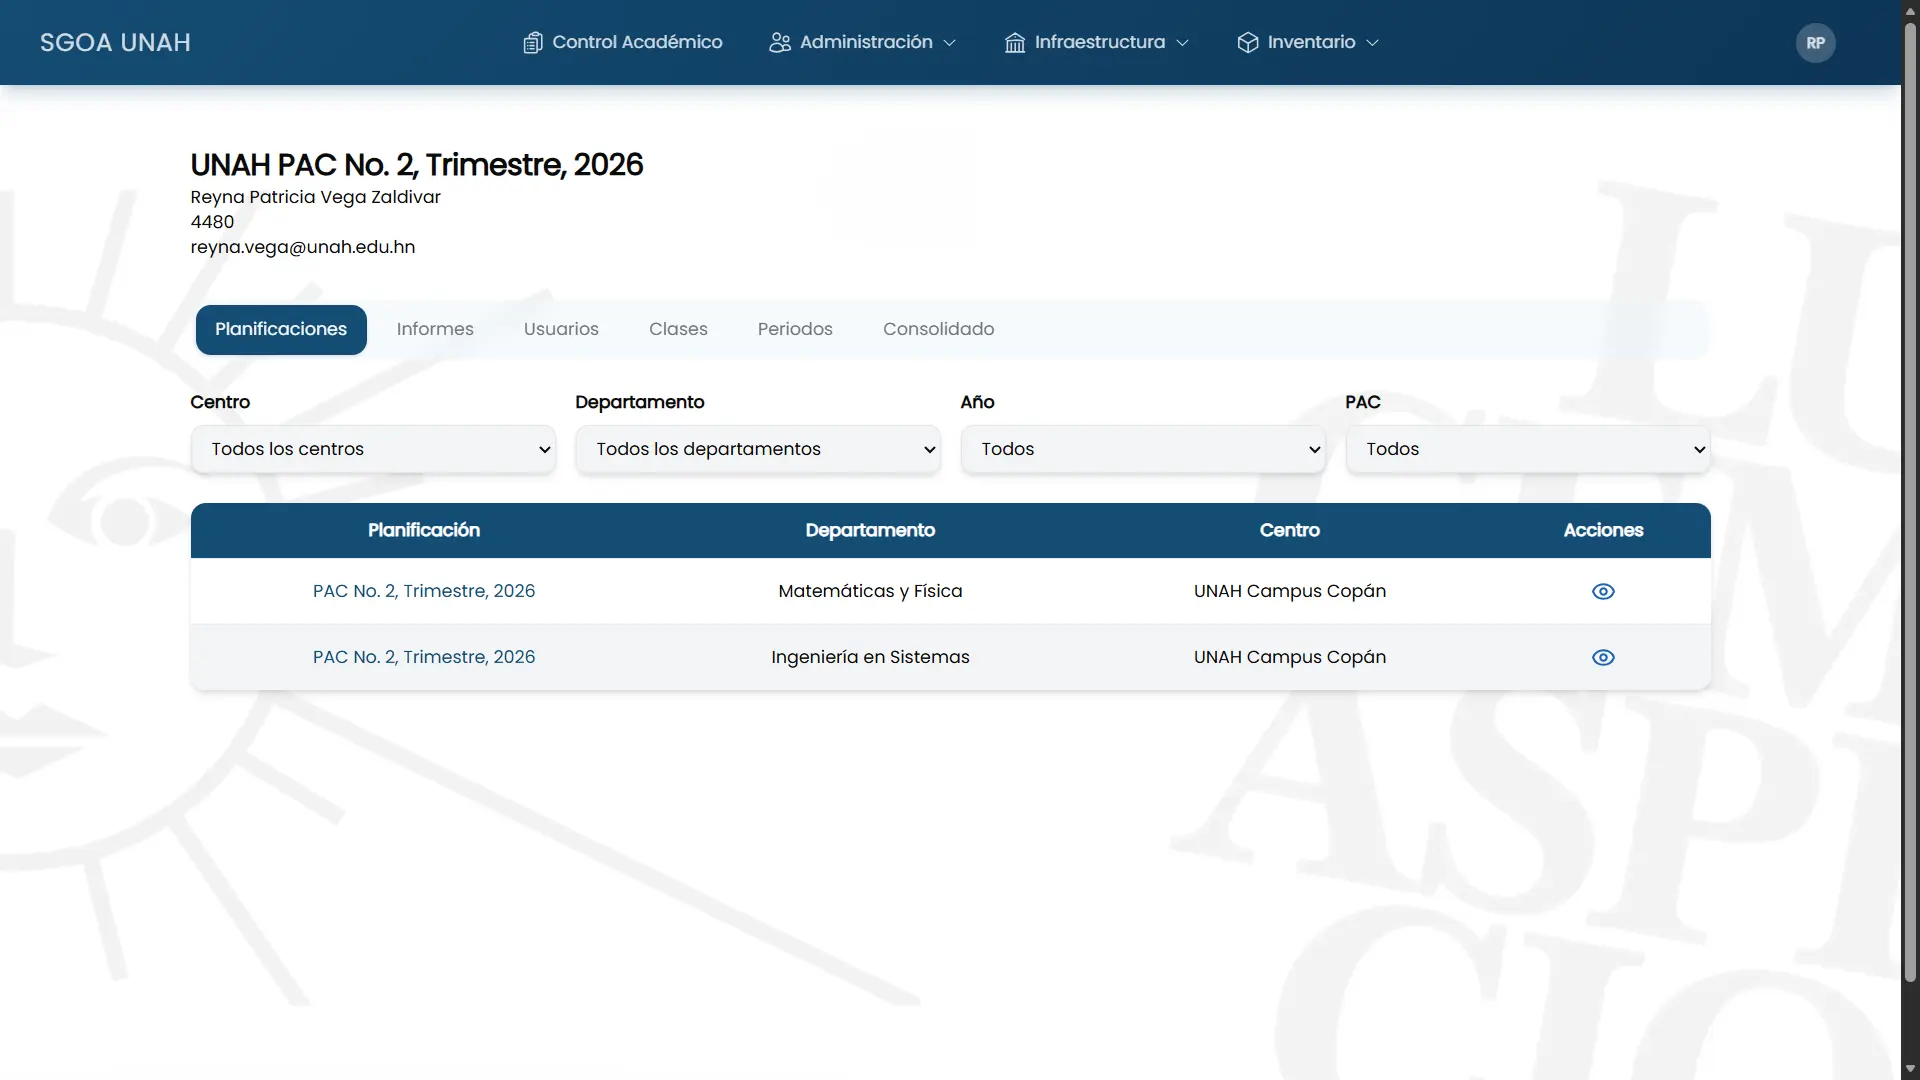Click the Planificación column header
Screen dimensions: 1920x1080
coord(424,531)
